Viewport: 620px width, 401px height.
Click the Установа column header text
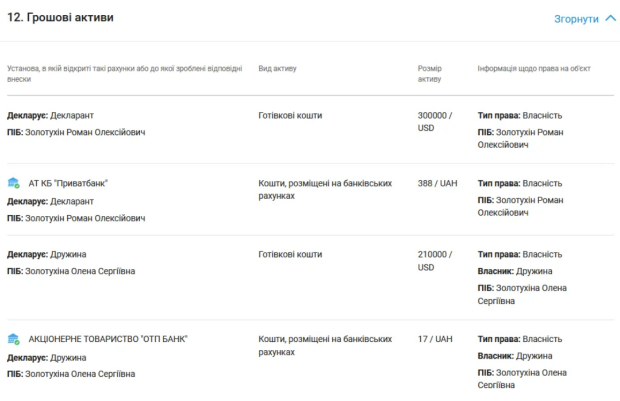pos(125,74)
